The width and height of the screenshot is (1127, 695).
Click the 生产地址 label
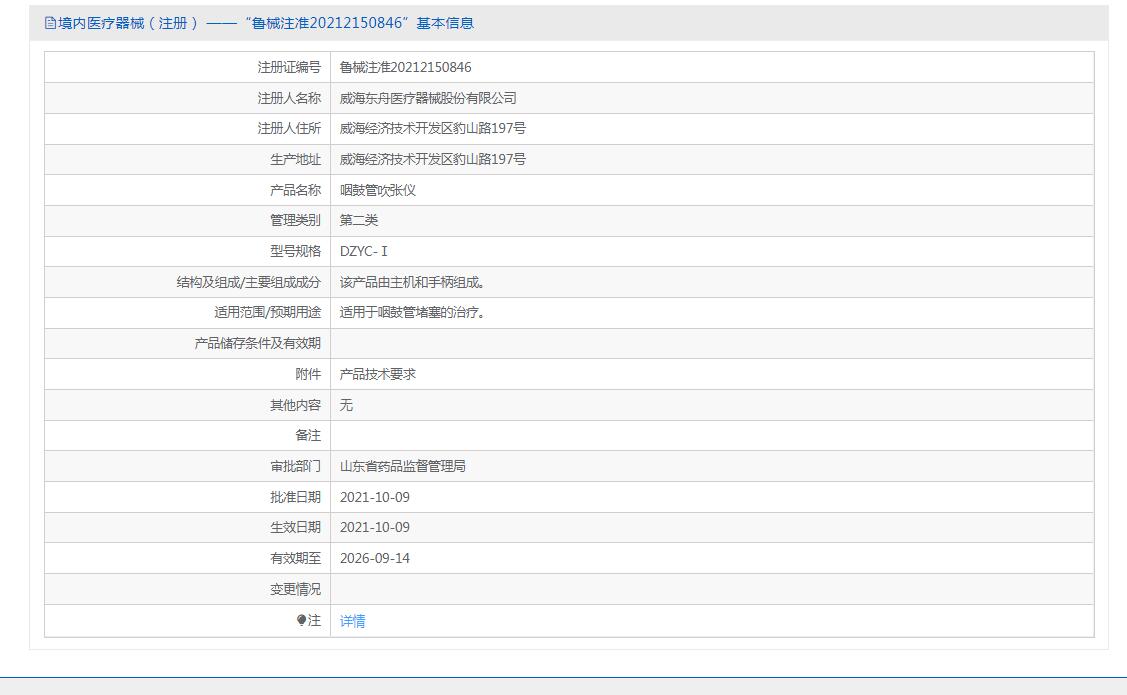pyautogui.click(x=295, y=160)
